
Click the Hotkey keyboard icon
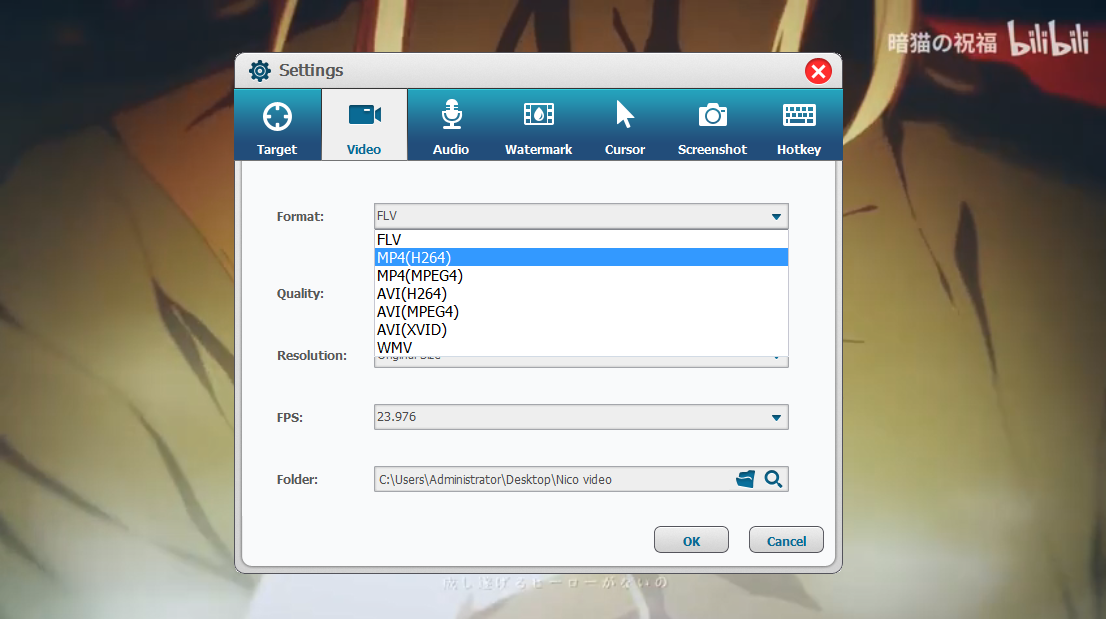(x=798, y=114)
